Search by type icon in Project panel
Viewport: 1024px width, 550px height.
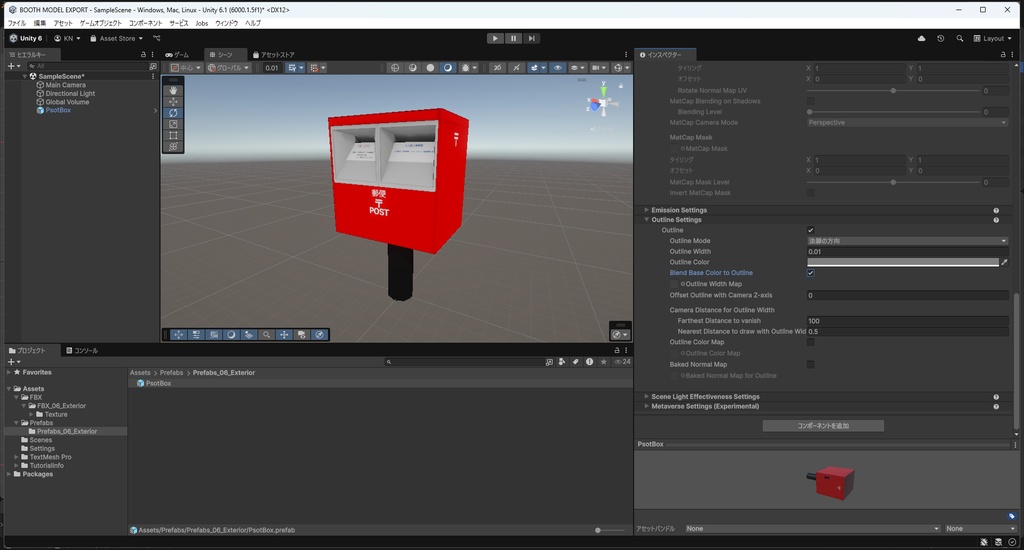[x=562, y=361]
